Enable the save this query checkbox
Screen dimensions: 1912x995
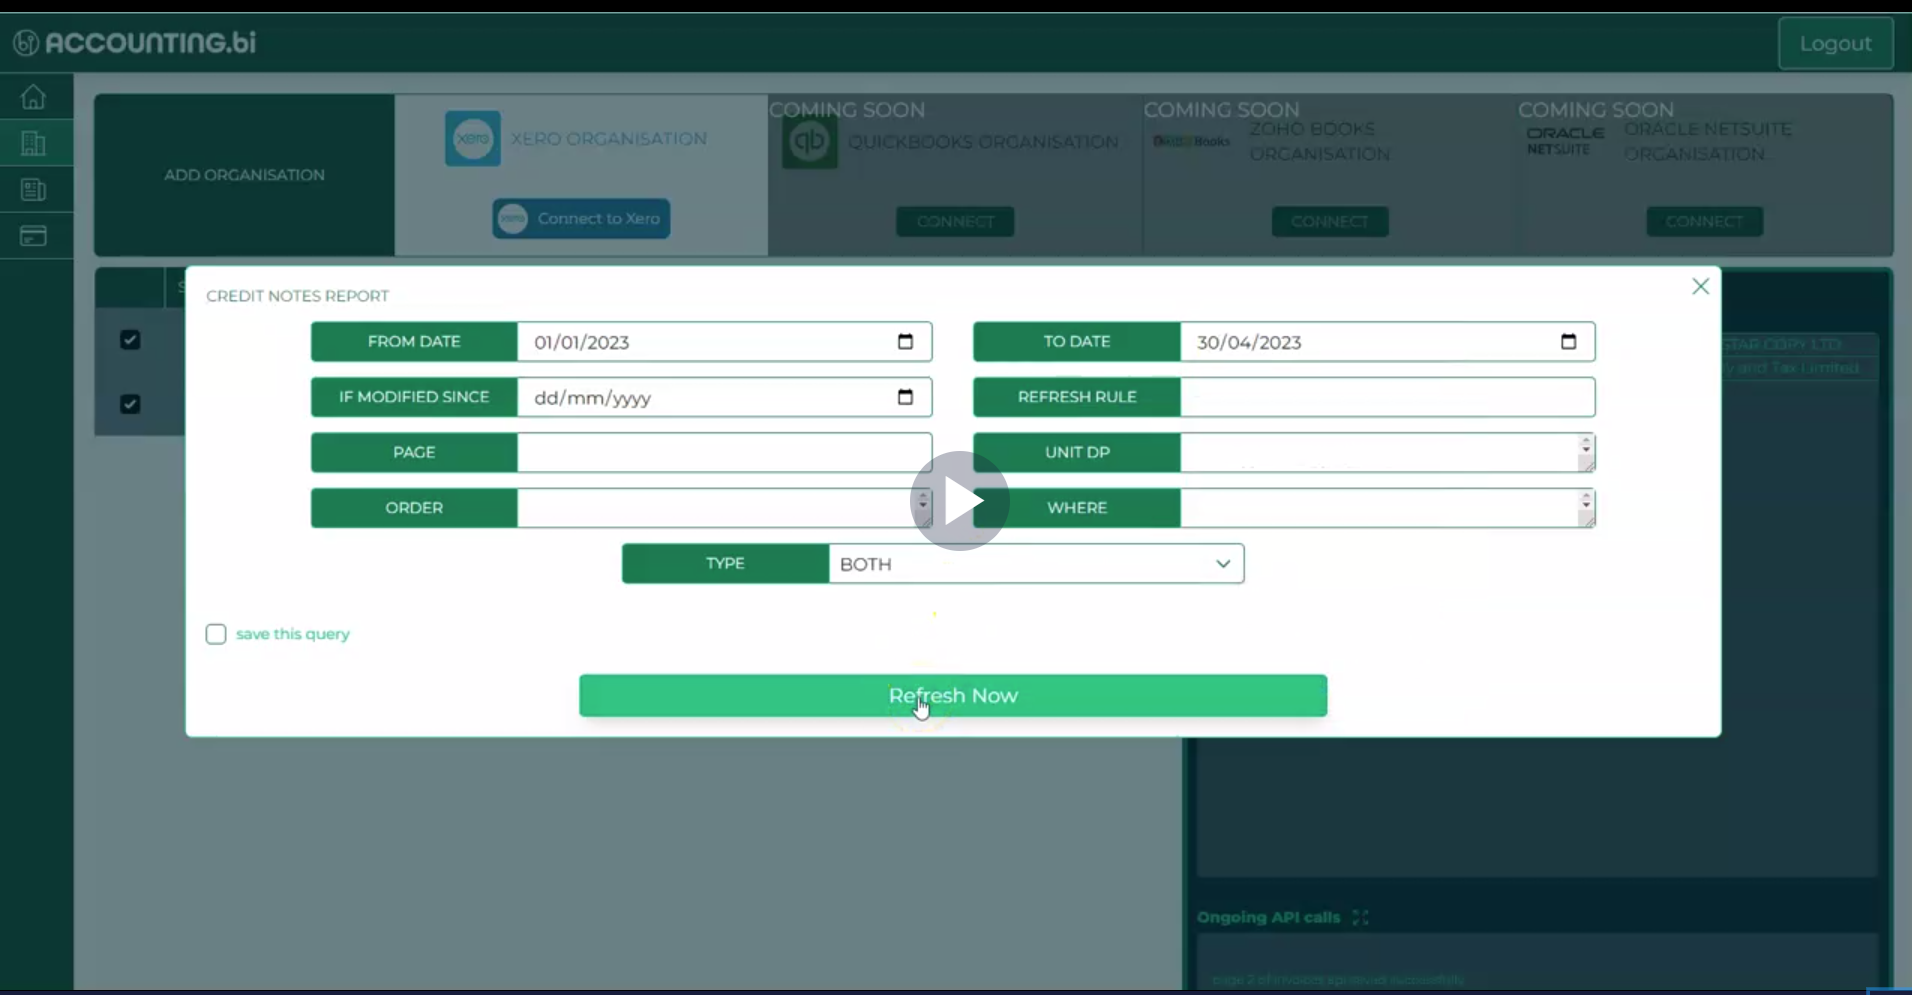[215, 633]
